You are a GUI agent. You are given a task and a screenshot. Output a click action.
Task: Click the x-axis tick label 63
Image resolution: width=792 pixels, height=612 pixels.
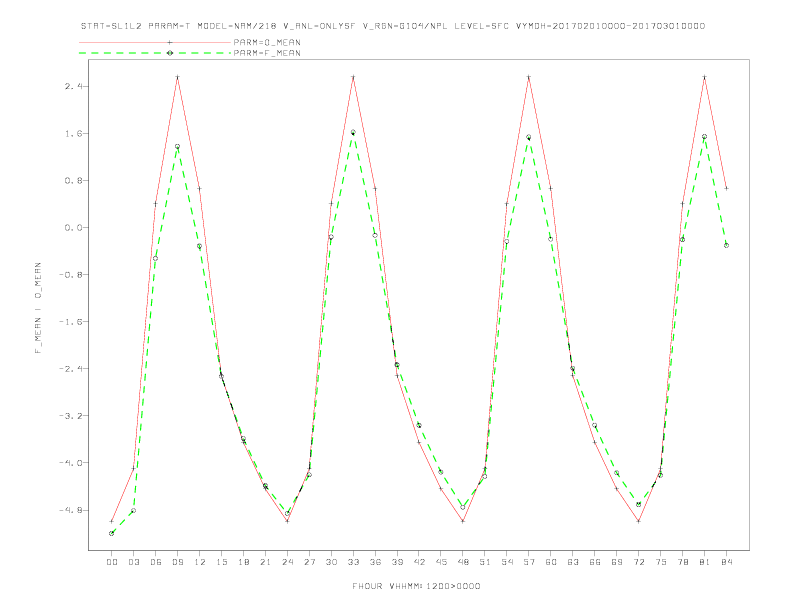coord(573,562)
